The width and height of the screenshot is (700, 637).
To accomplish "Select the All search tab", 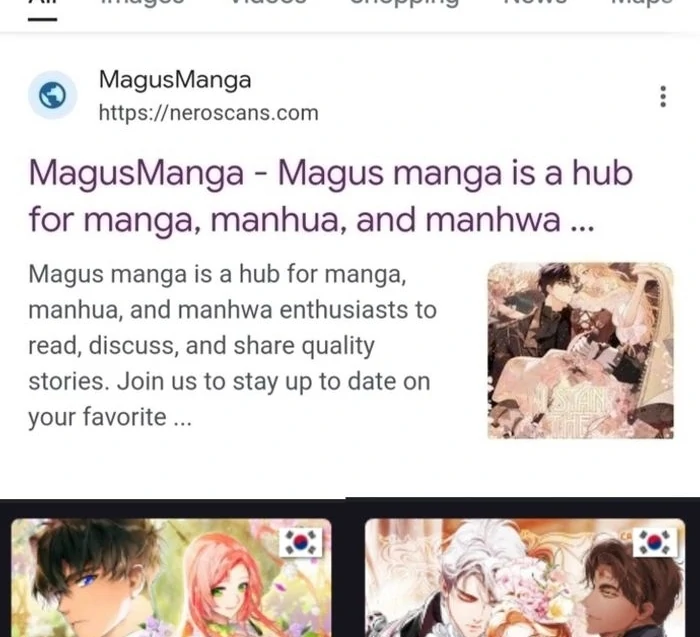I will point(42,2).
